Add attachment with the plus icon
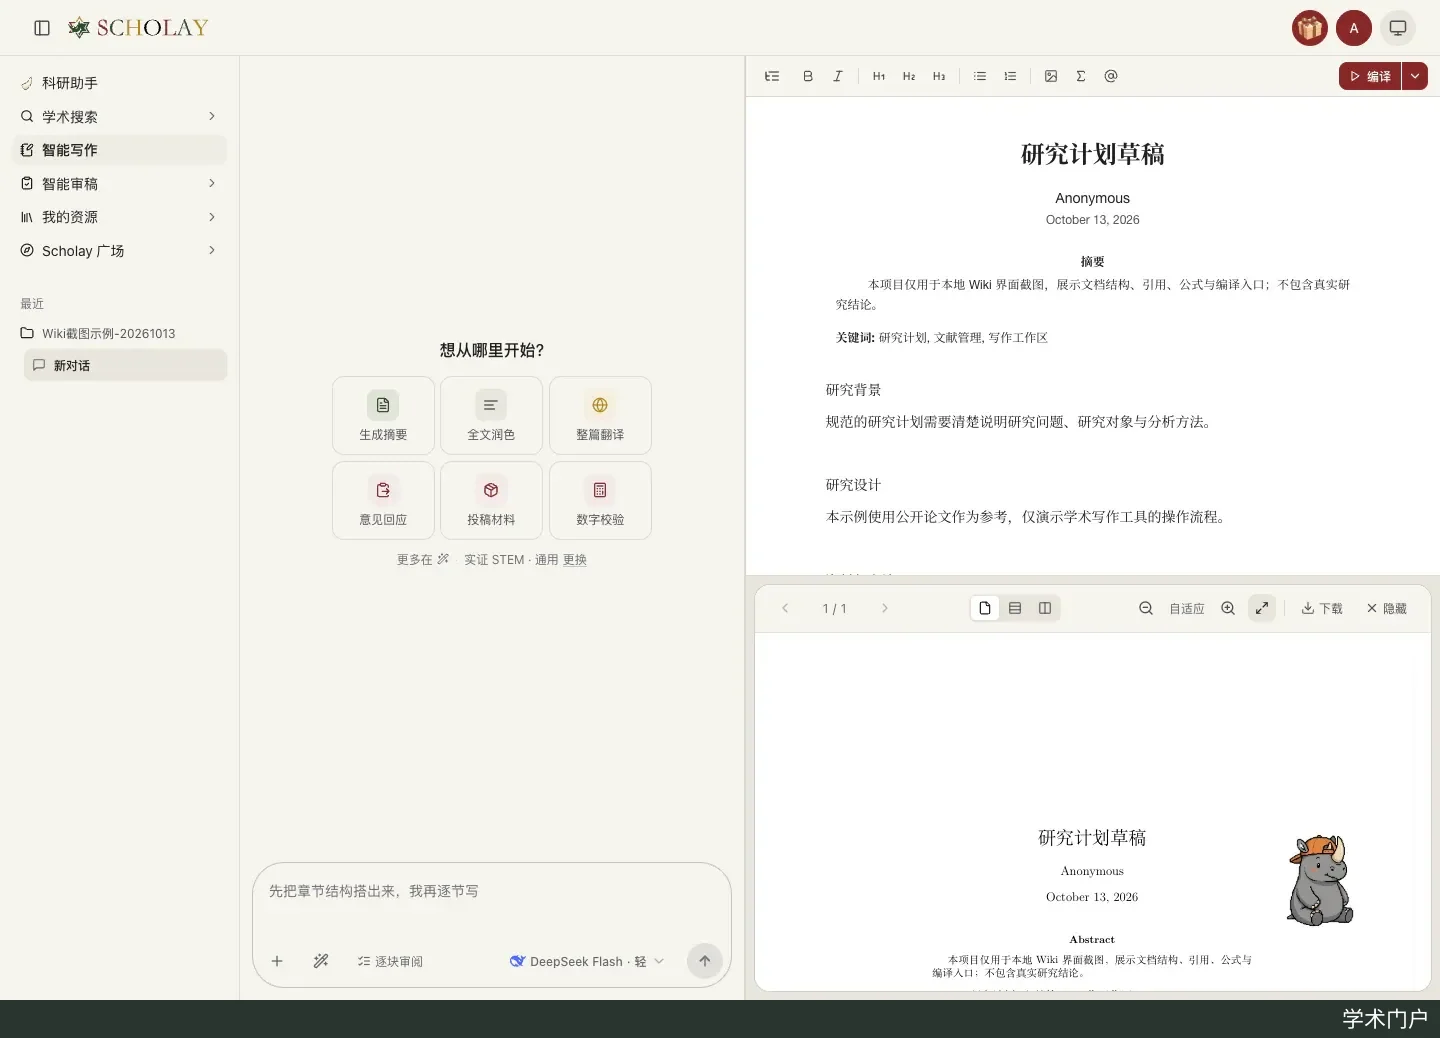This screenshot has width=1440, height=1038. point(277,961)
